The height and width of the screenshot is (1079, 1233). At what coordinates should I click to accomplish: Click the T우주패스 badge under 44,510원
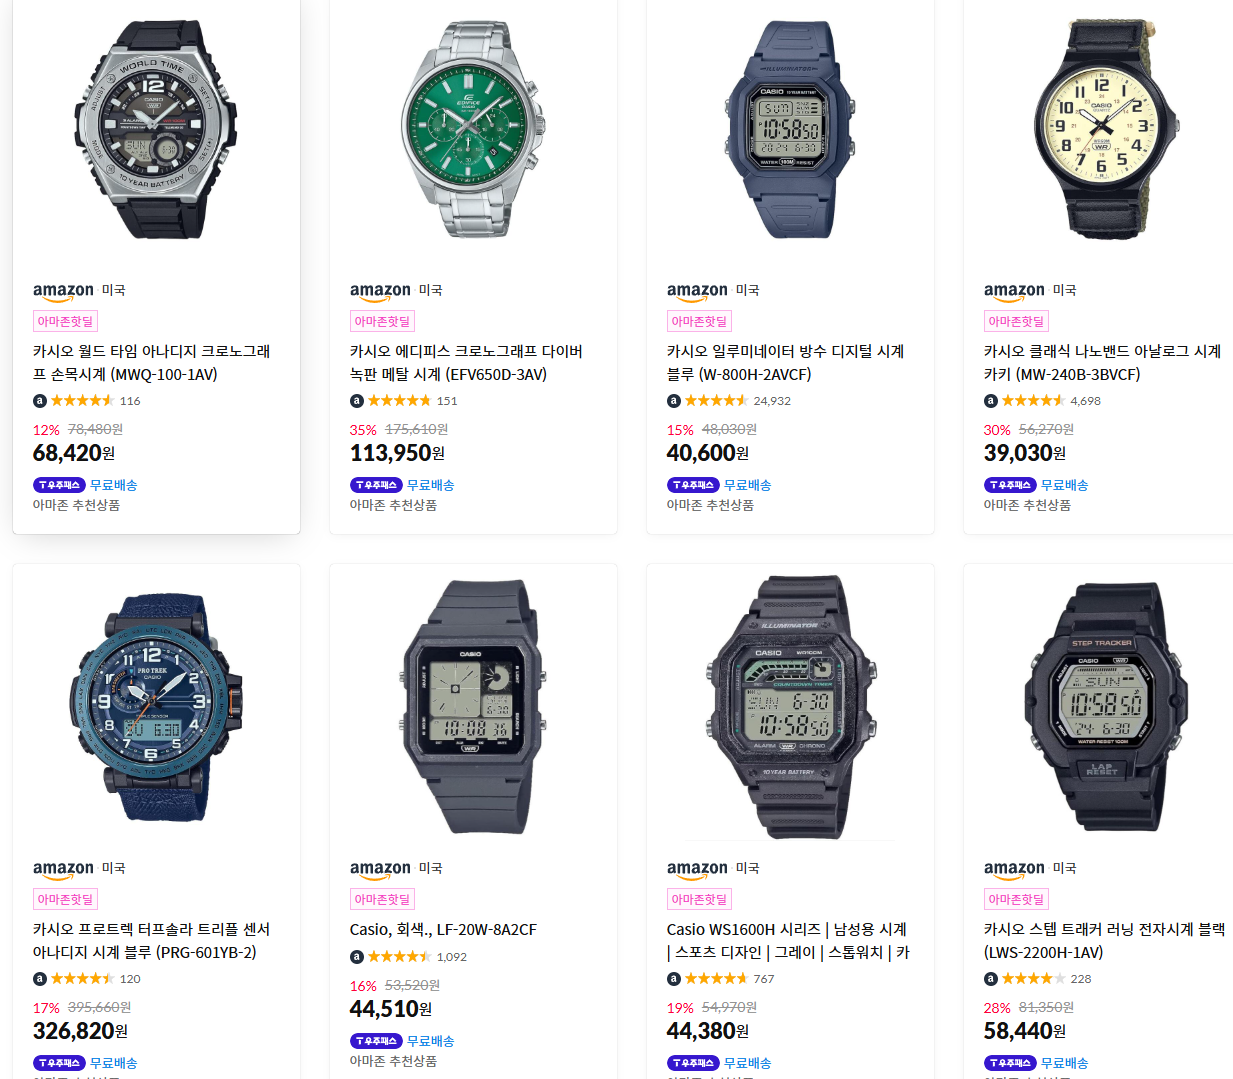tap(376, 1041)
